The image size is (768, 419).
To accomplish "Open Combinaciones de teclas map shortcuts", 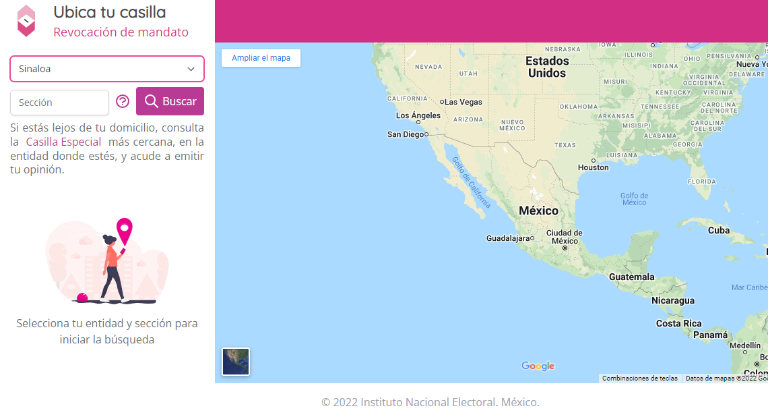I will click(640, 378).
